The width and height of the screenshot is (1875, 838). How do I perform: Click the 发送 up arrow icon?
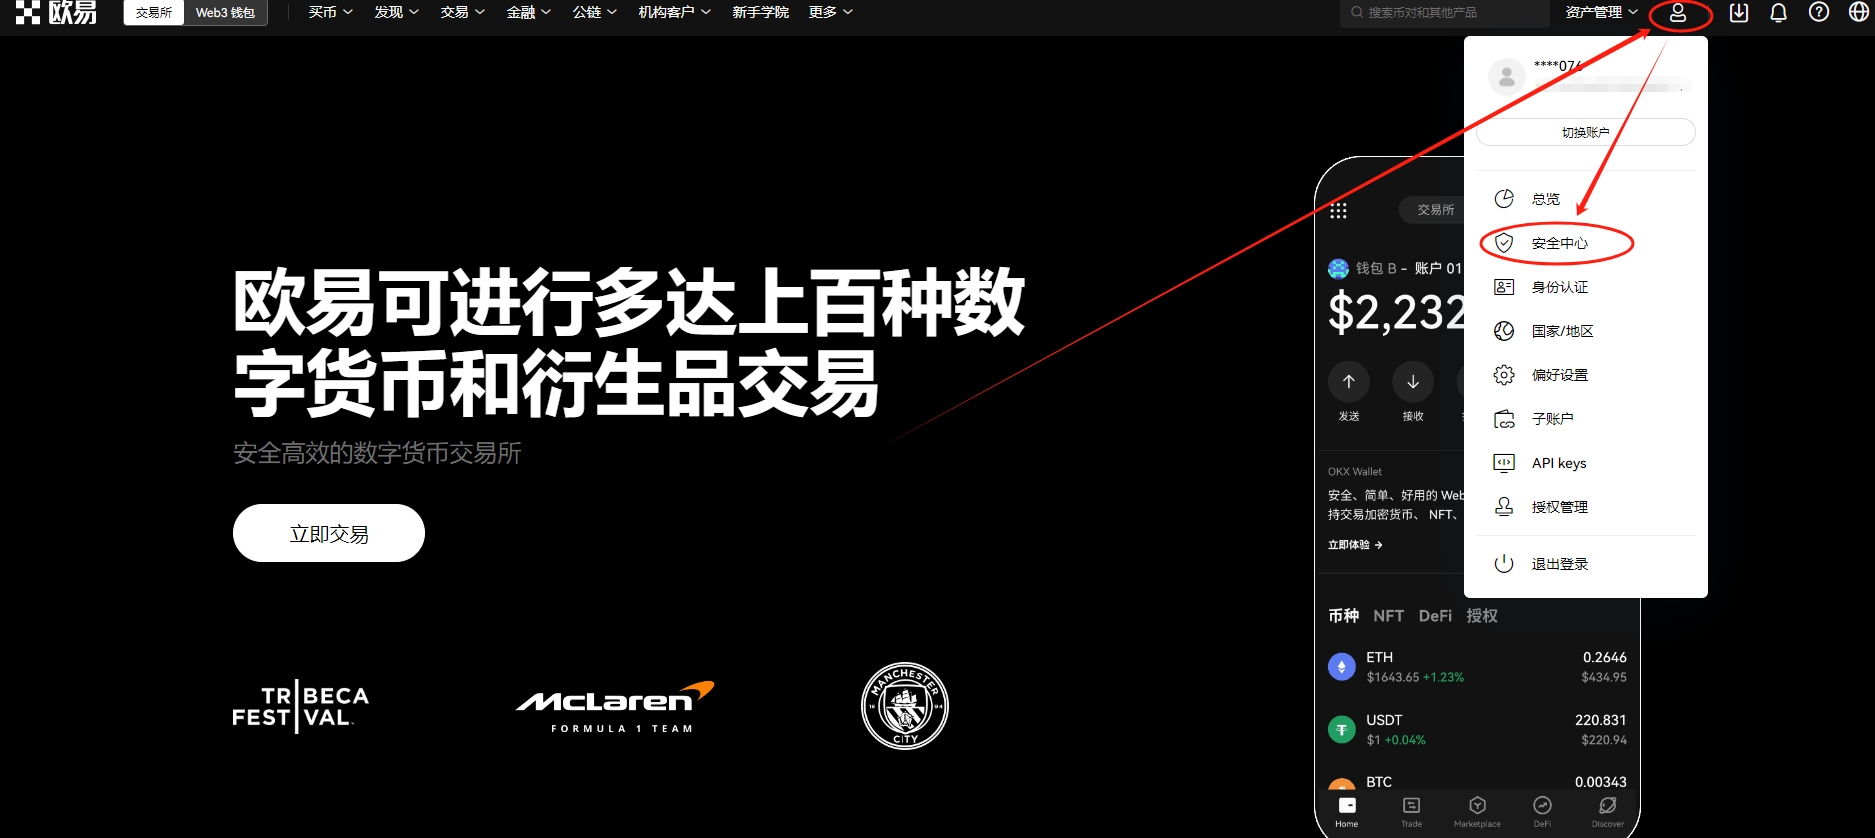click(x=1349, y=381)
